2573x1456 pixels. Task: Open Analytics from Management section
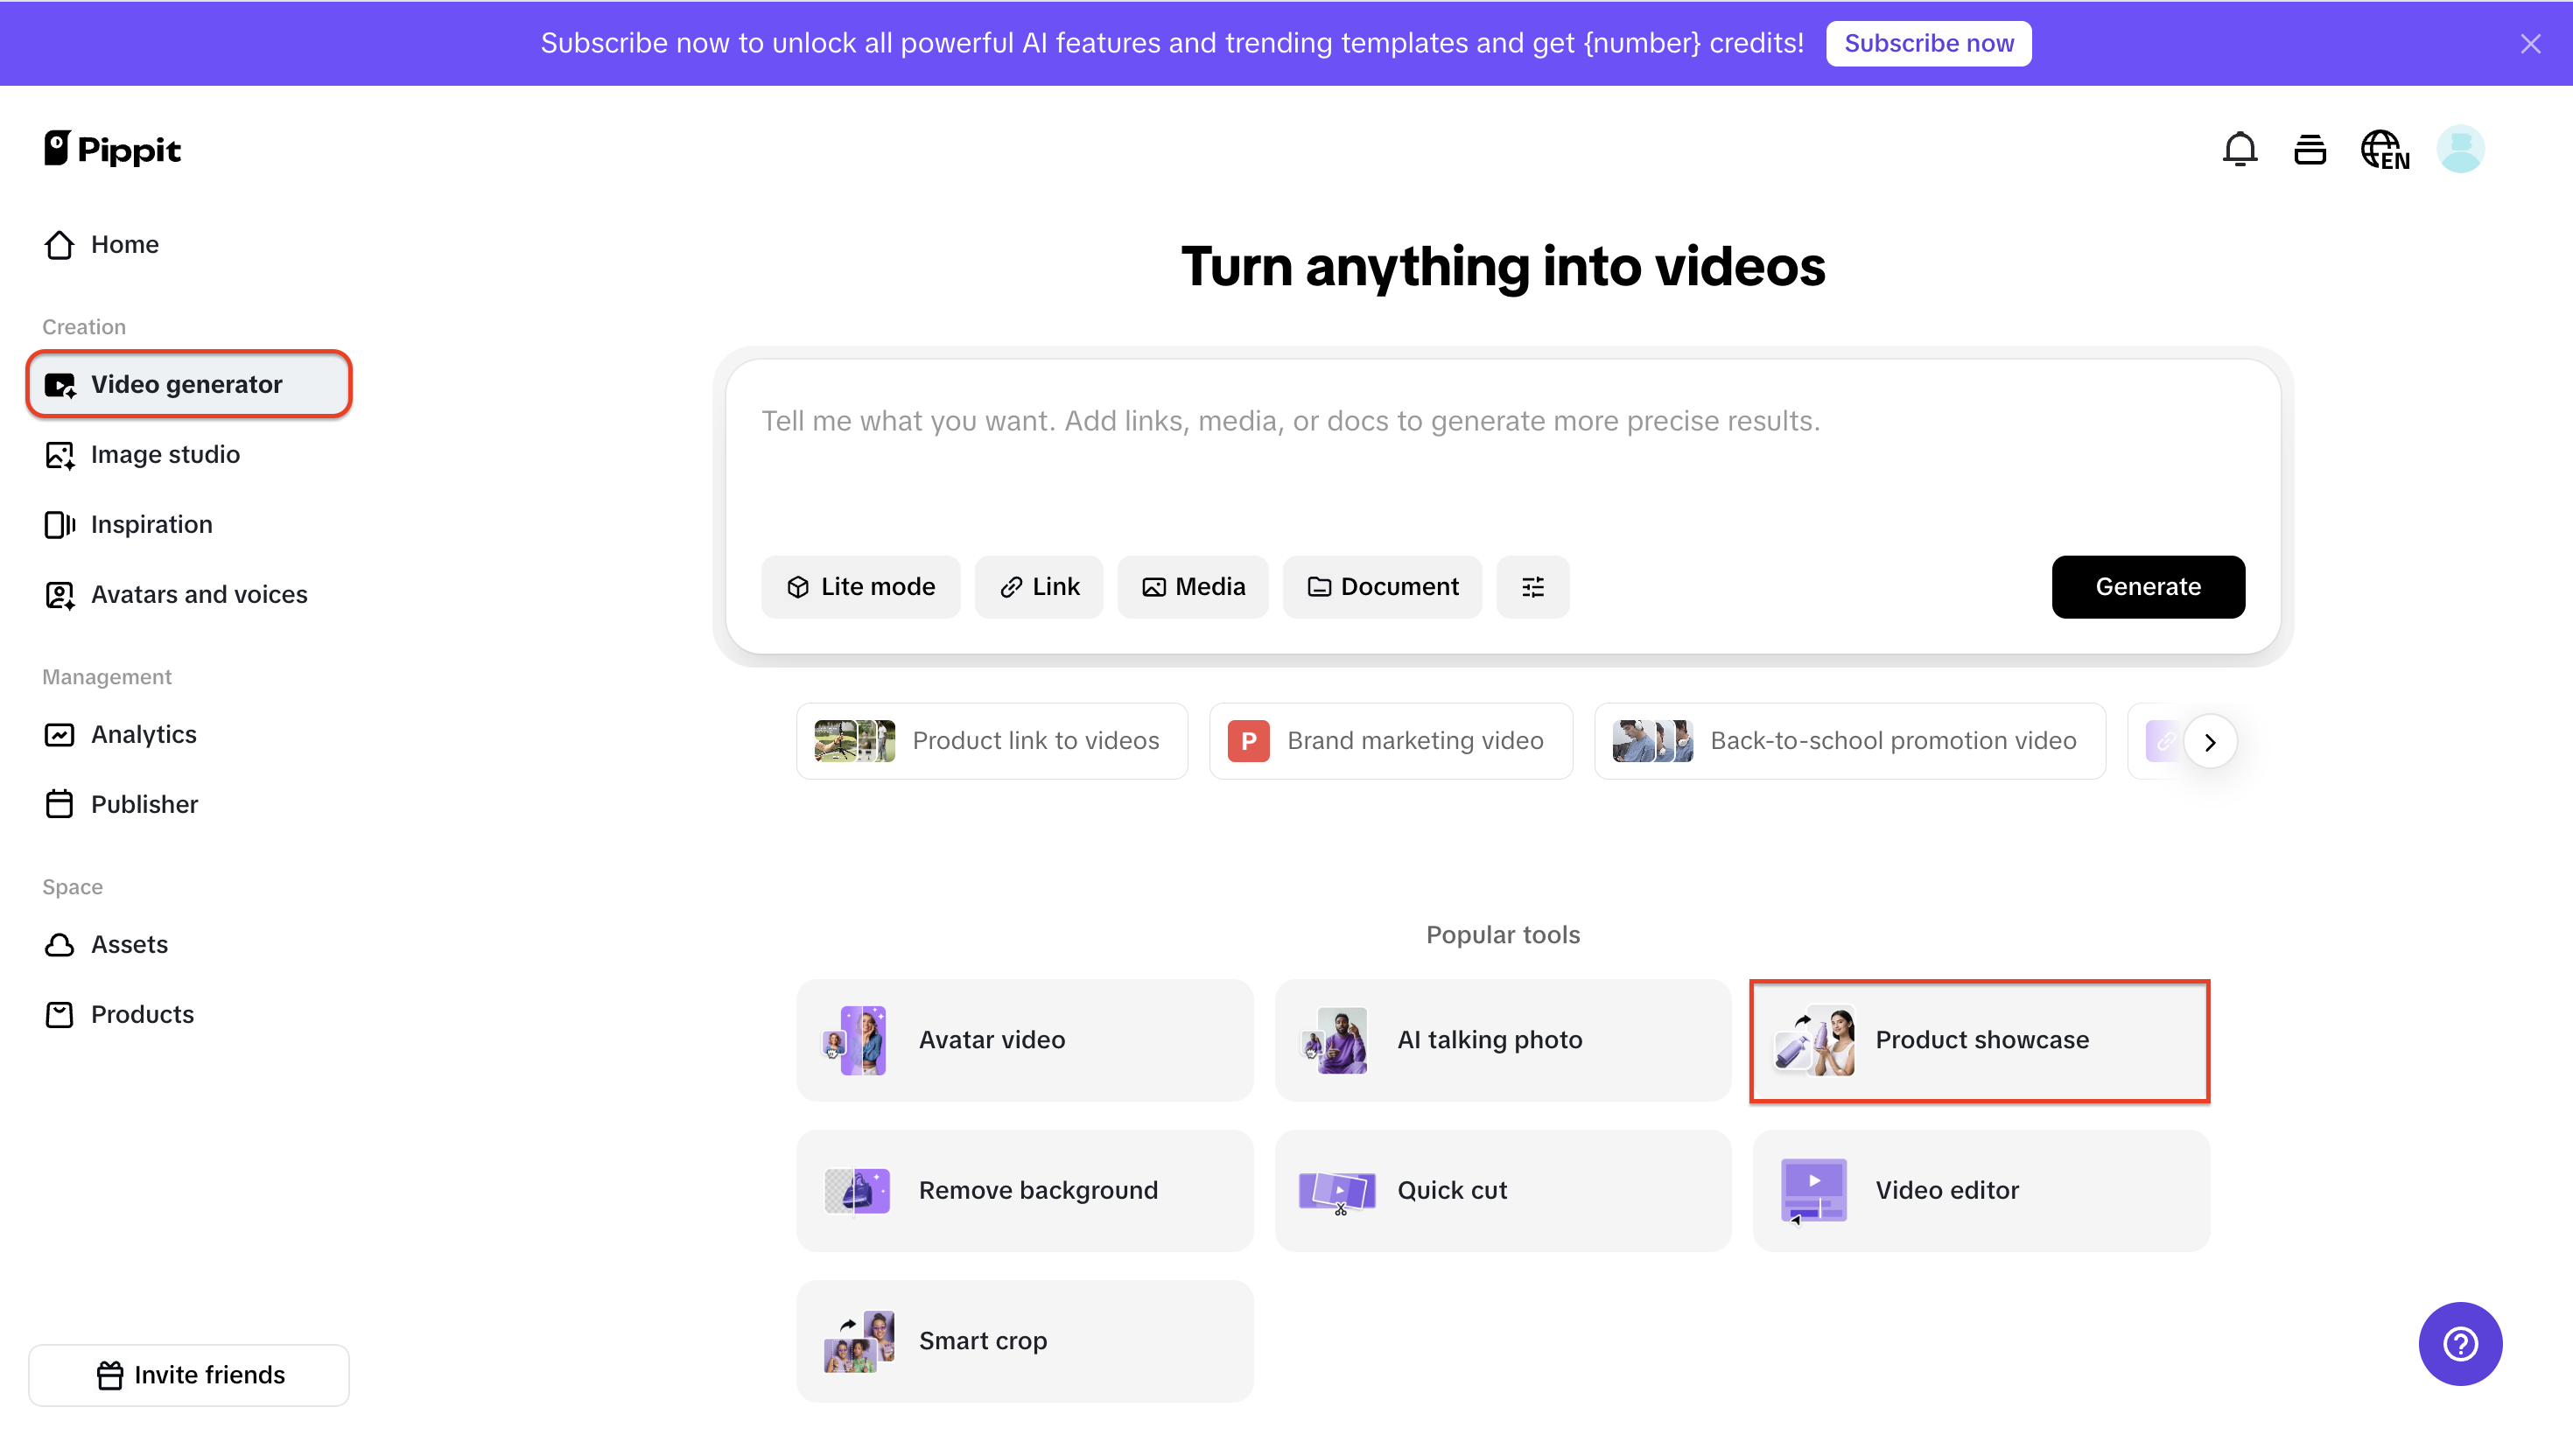(143, 735)
